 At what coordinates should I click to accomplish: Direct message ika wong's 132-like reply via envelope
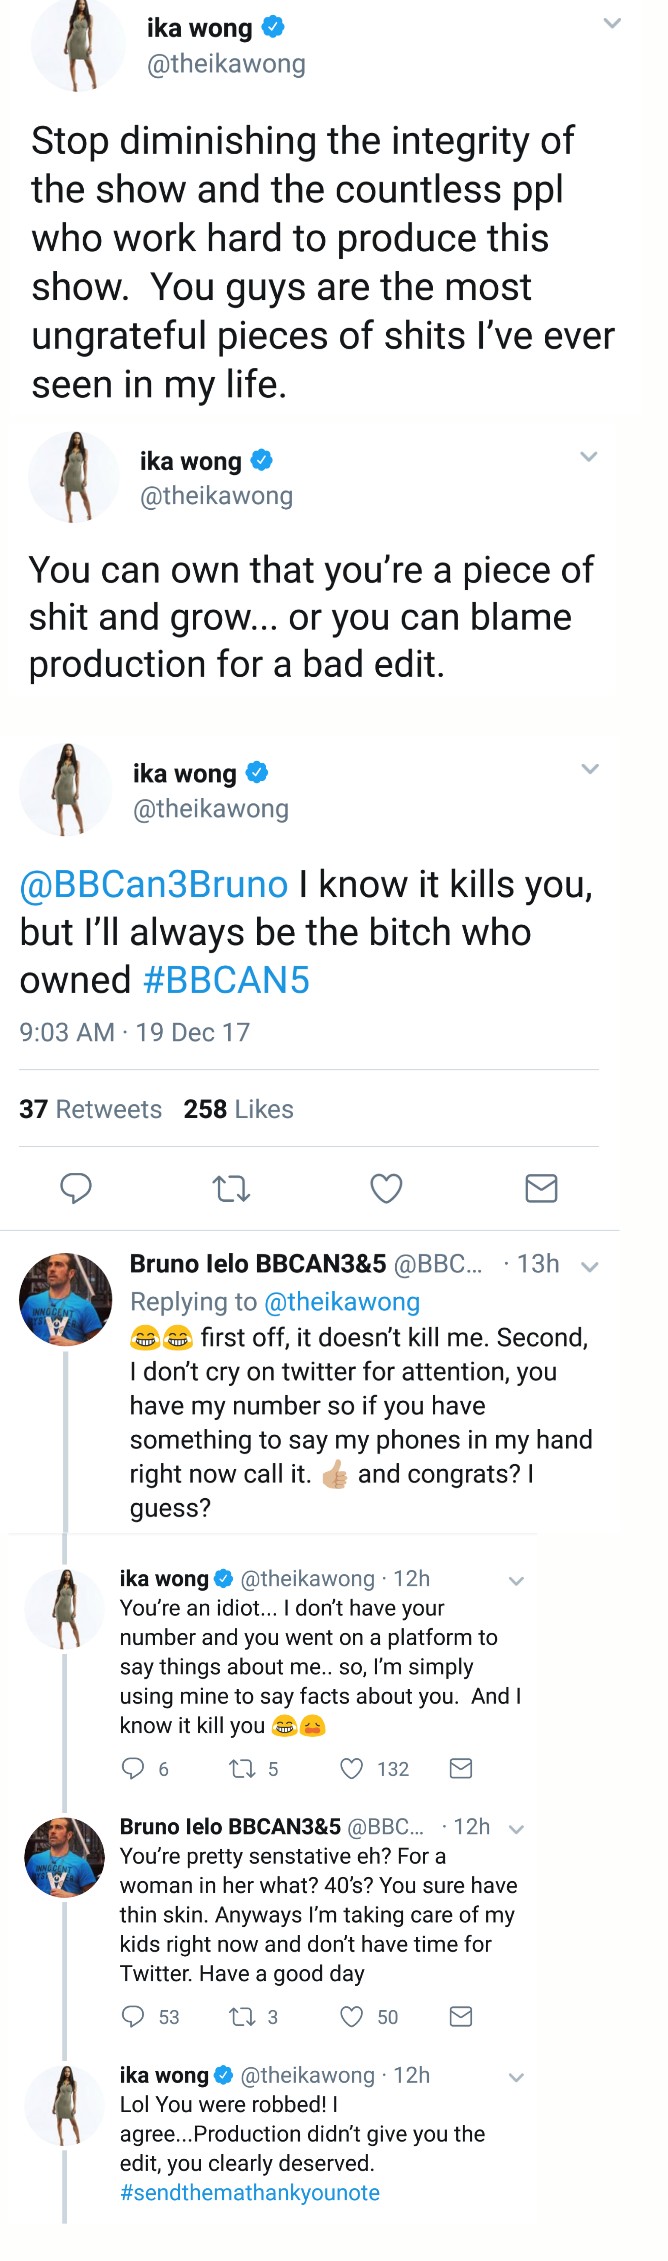tap(461, 1768)
